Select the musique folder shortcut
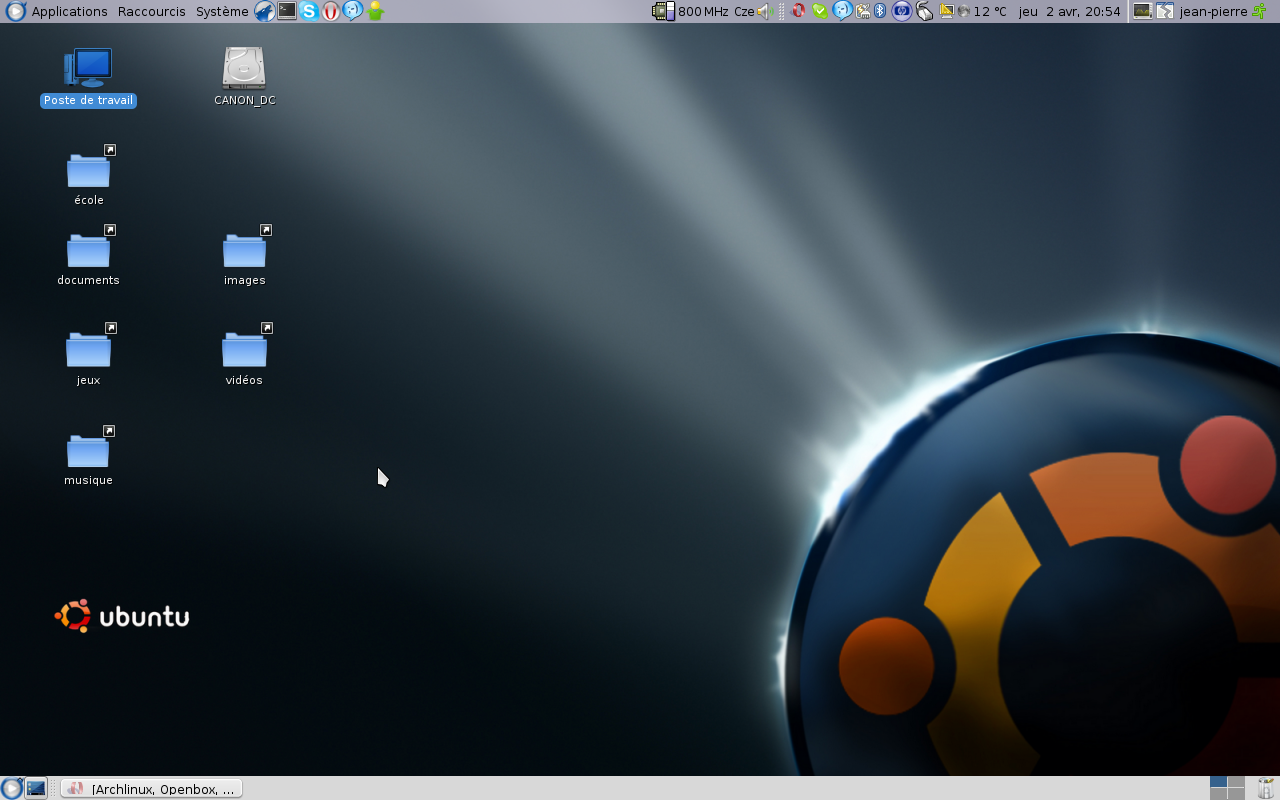 tap(88, 456)
